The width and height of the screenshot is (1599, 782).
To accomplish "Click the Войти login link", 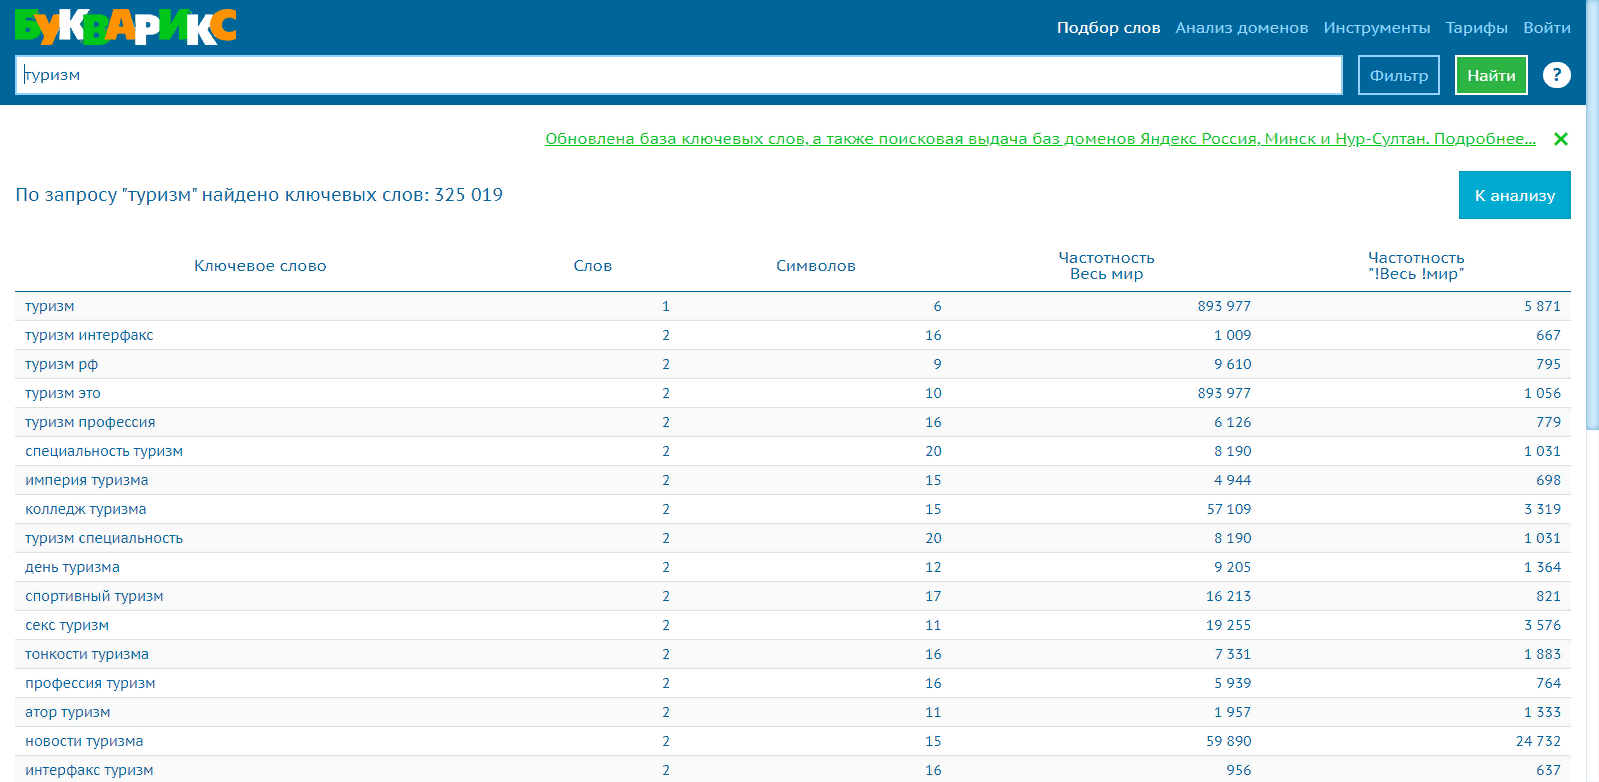I will coord(1546,28).
